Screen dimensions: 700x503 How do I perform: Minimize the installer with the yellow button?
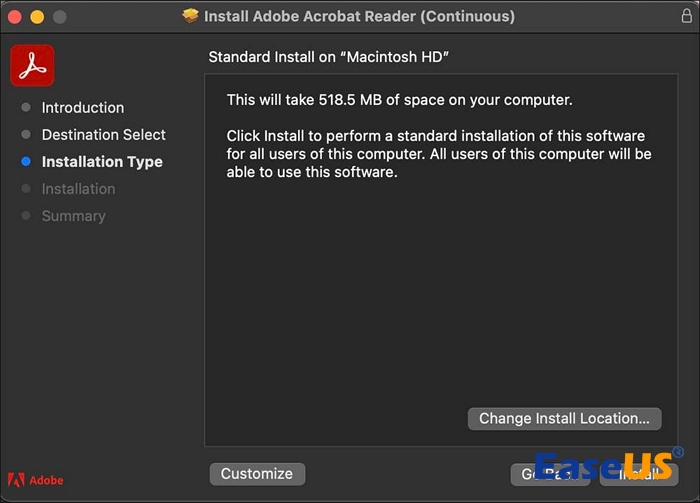[38, 17]
